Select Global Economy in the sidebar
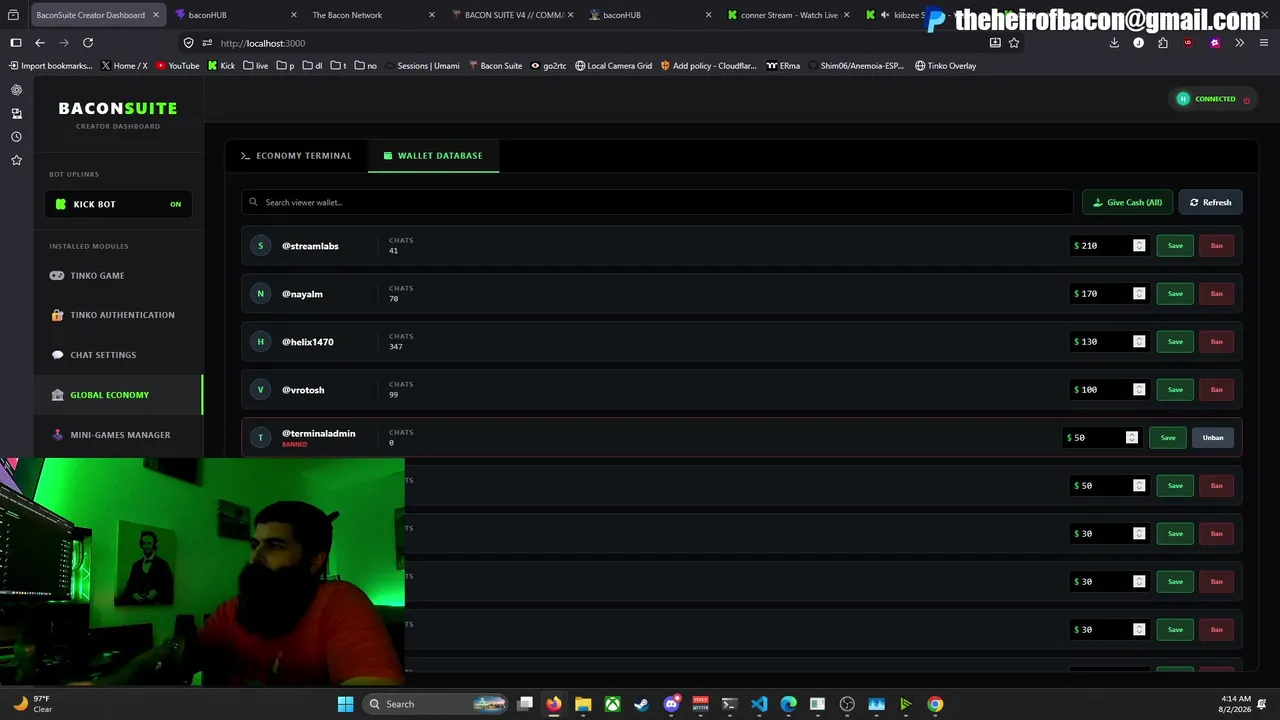Screen dimensions: 1280x720 118,395
